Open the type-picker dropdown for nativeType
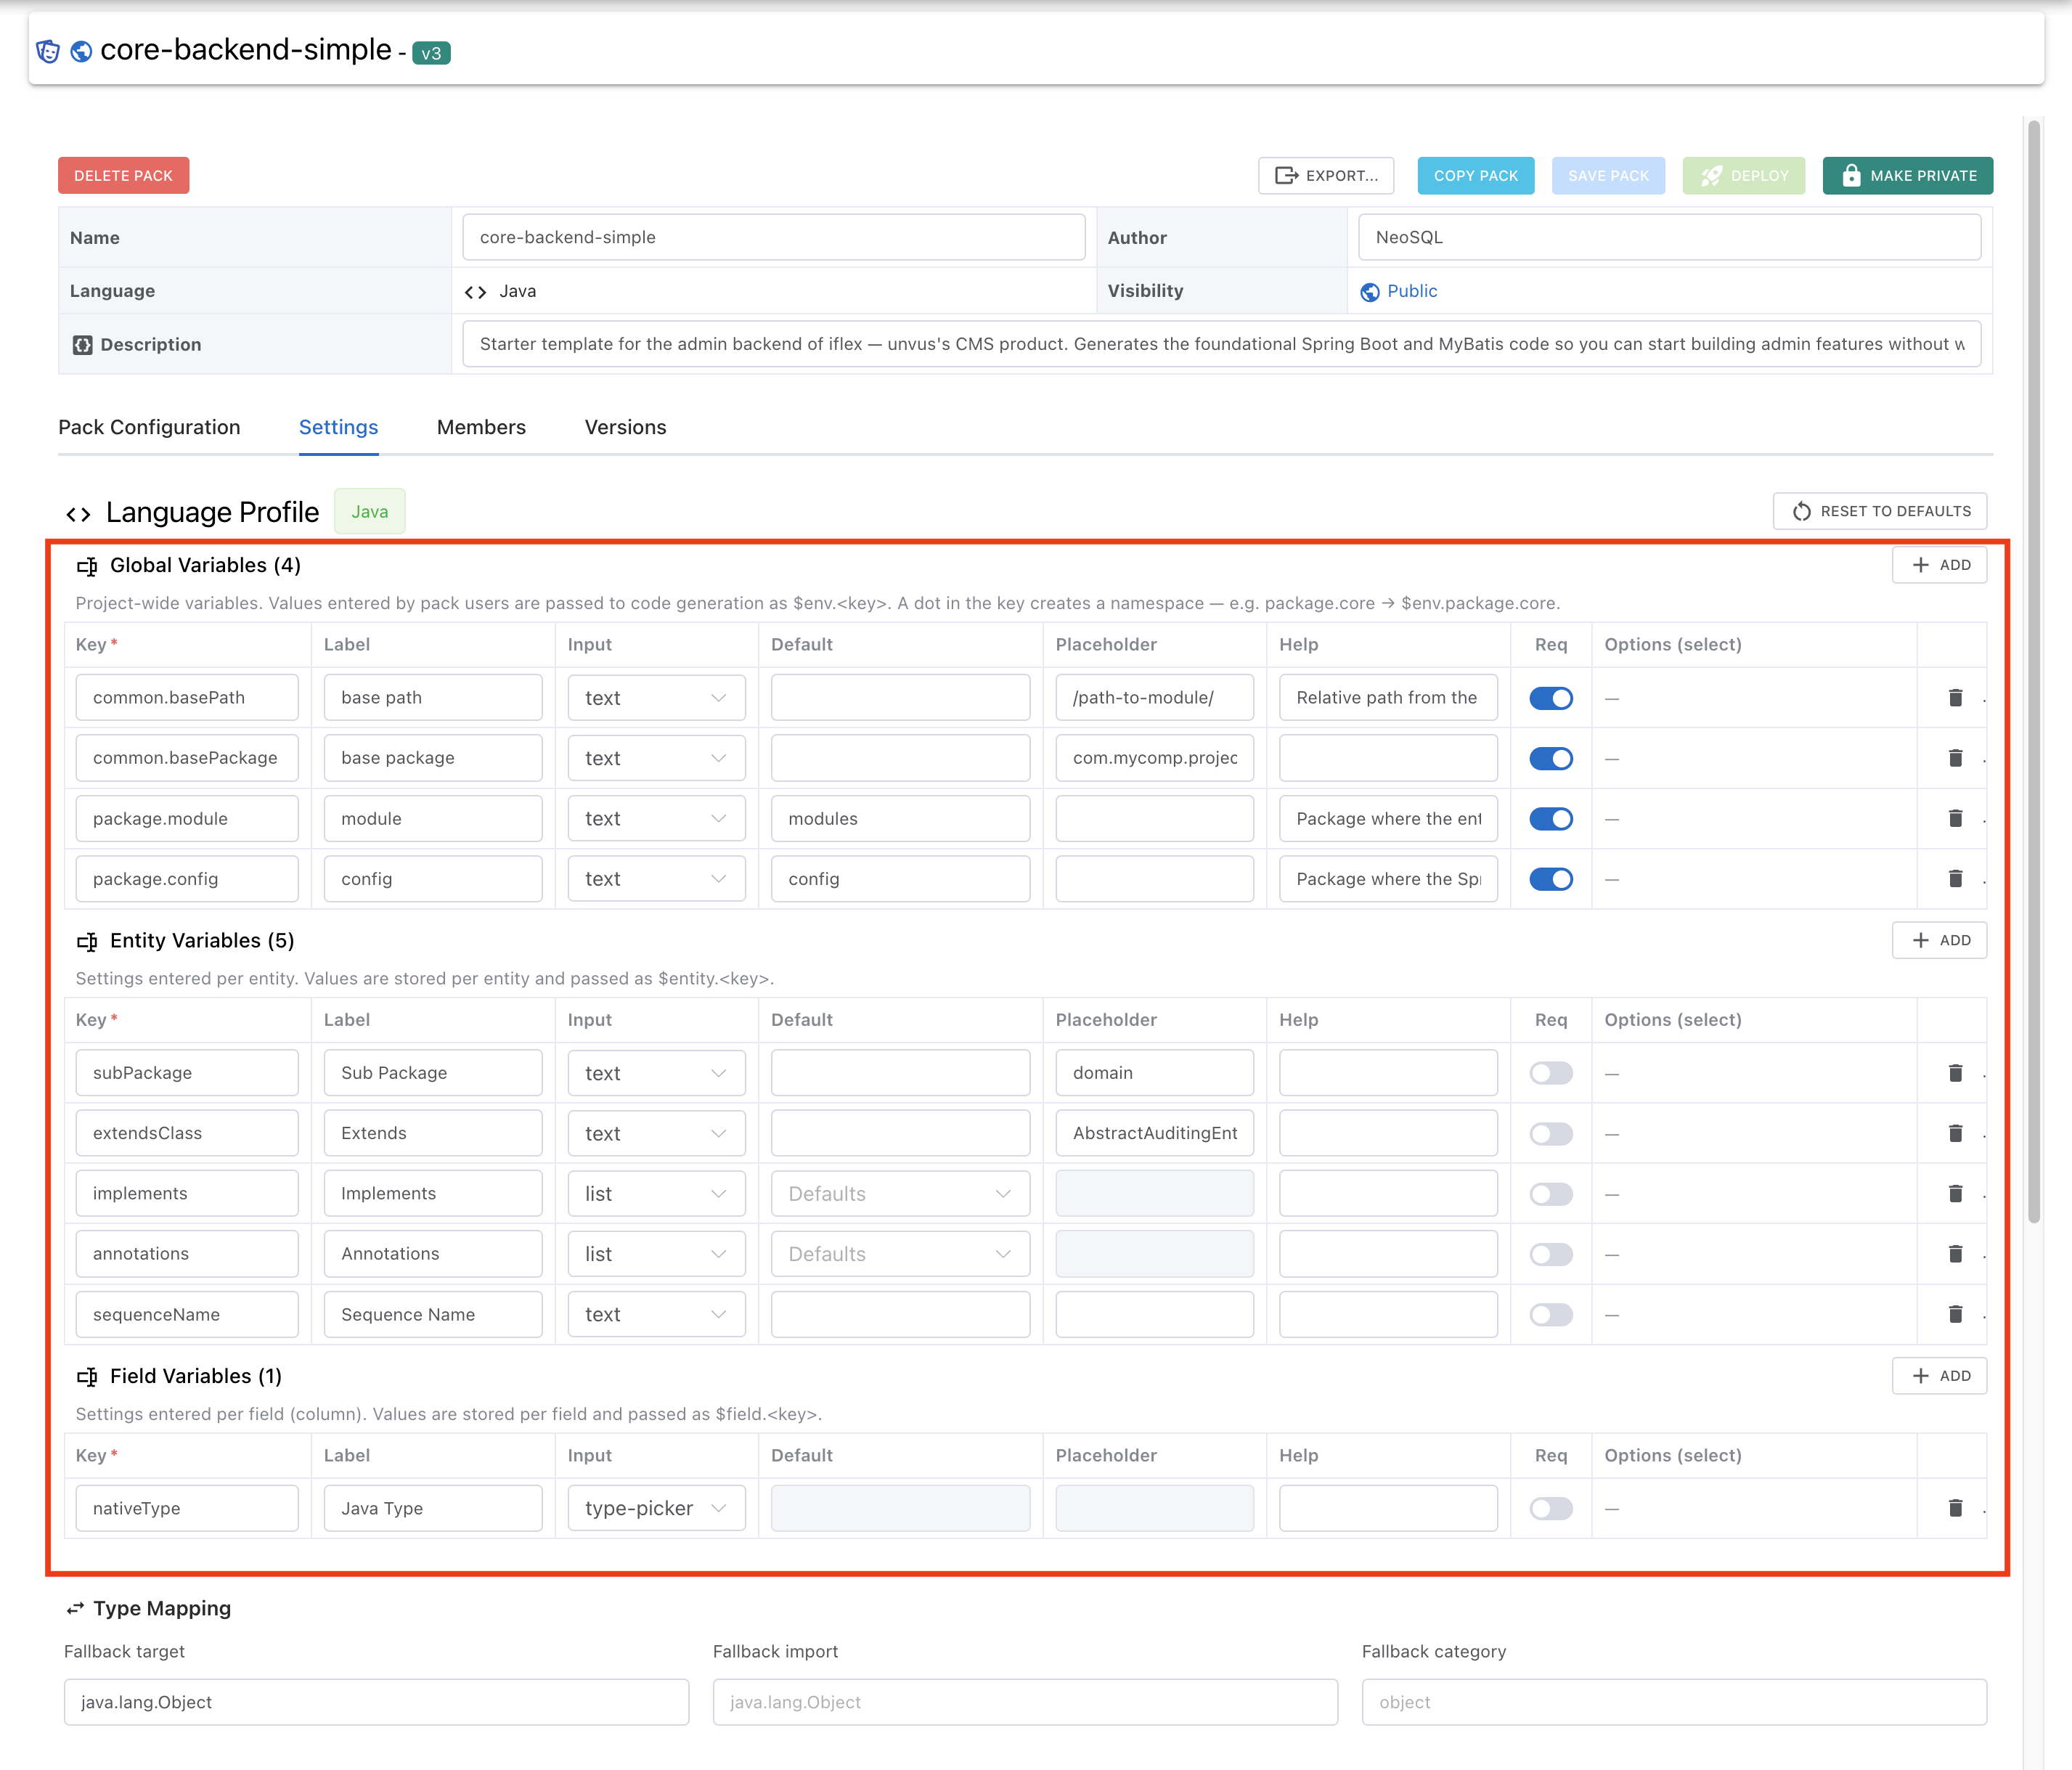Screen dimensions: 2072x1770 click(x=656, y=1508)
